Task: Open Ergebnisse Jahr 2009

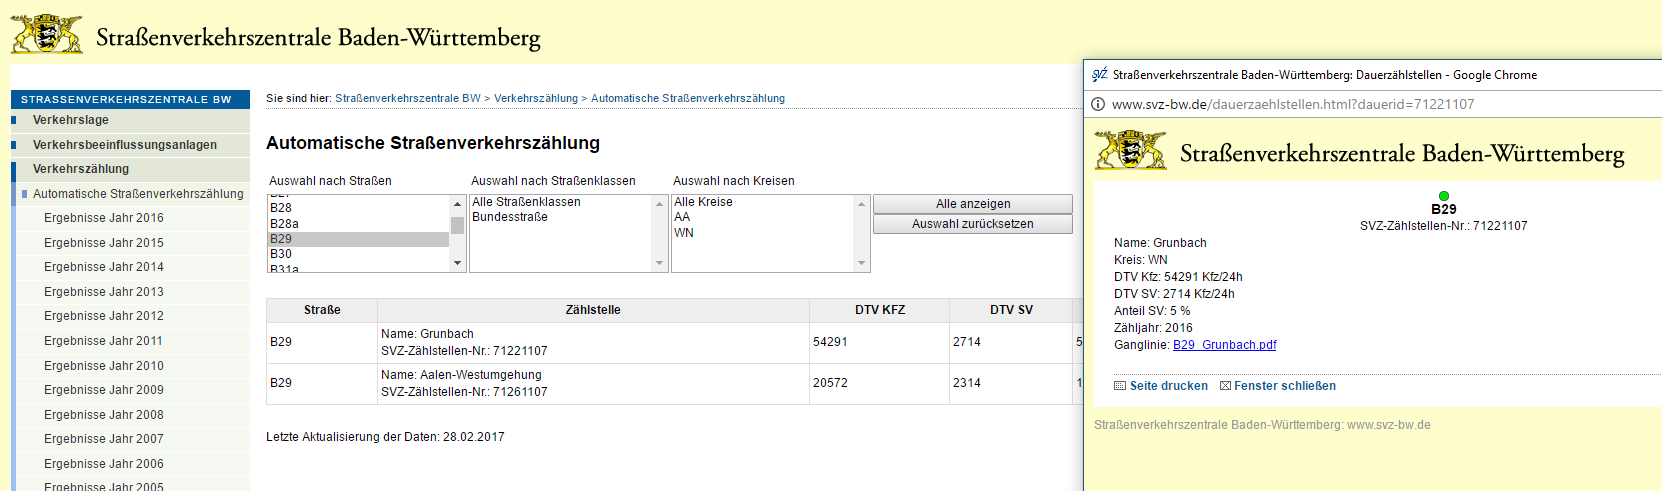Action: pos(104,390)
